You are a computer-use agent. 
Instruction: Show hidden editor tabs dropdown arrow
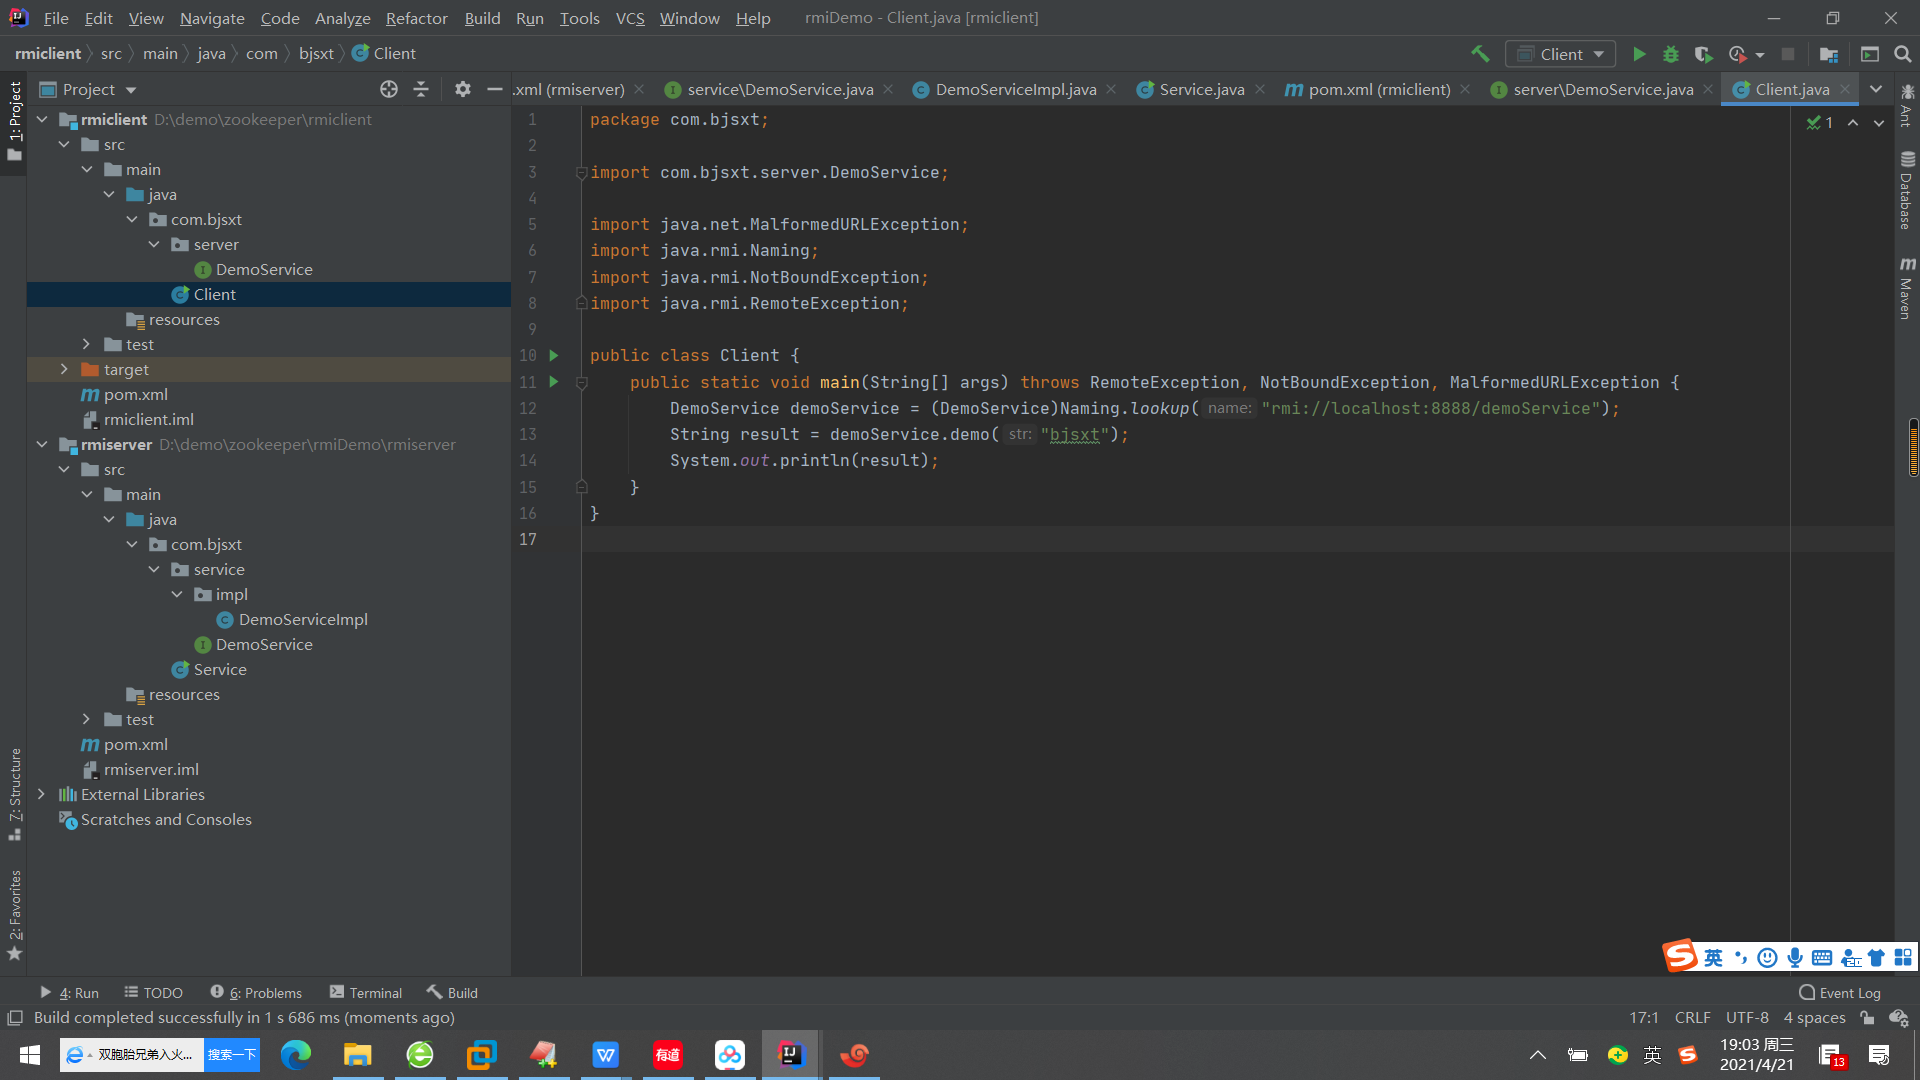pos(1876,89)
